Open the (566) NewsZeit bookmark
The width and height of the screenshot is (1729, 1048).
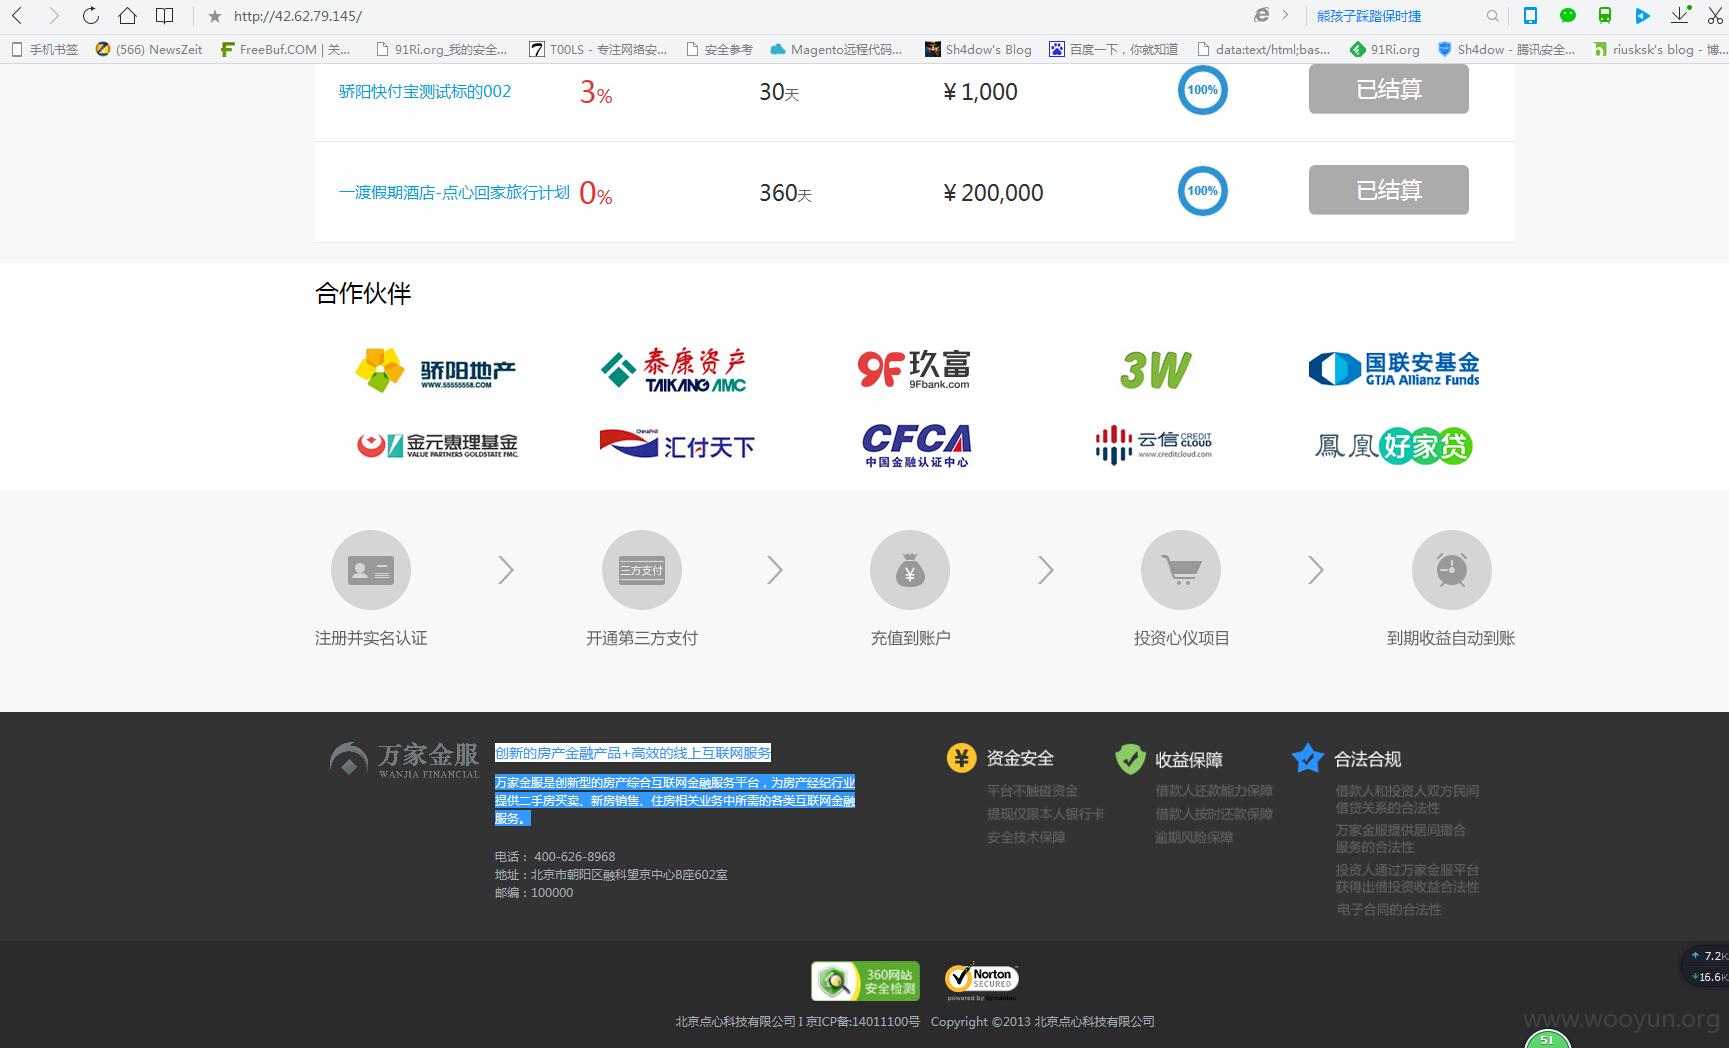(x=148, y=49)
